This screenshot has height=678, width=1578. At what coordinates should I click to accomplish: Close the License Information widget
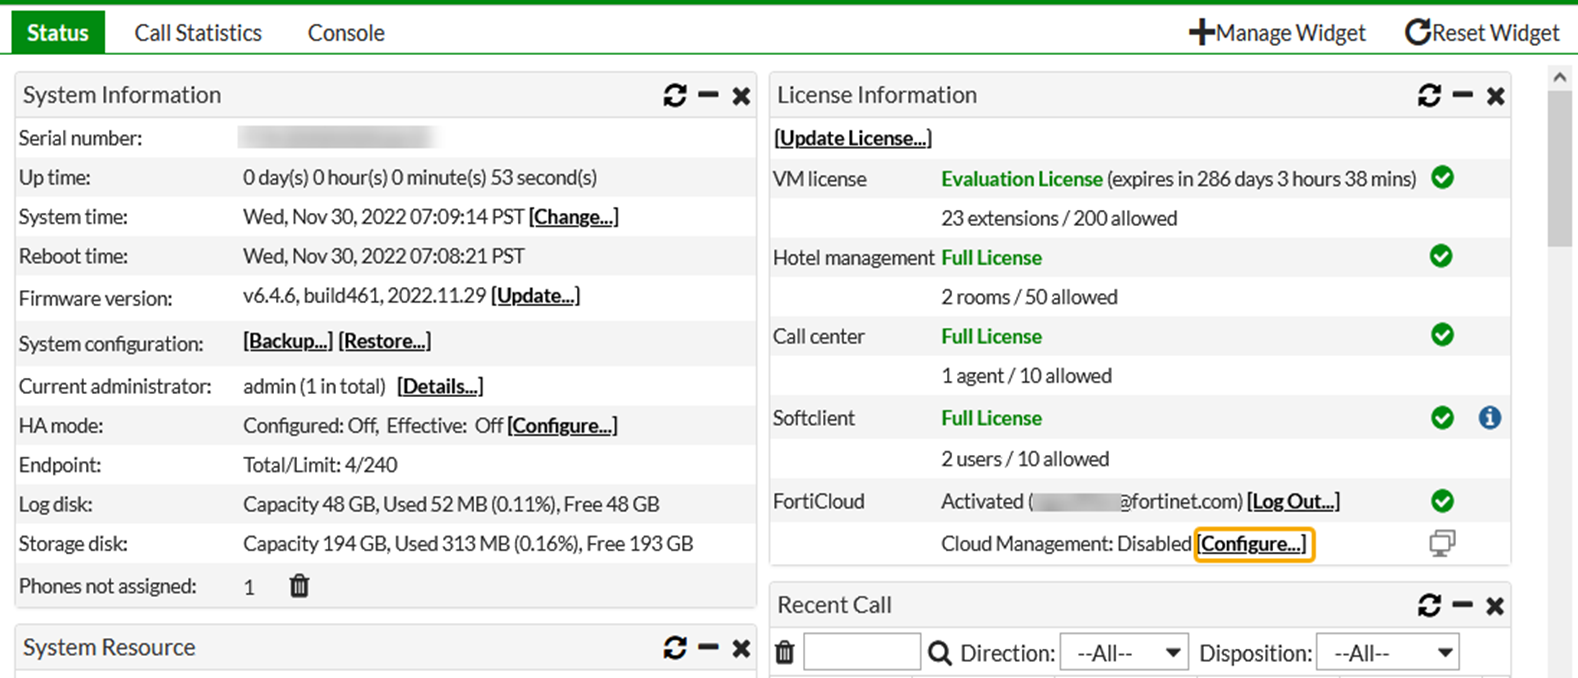1495,96
